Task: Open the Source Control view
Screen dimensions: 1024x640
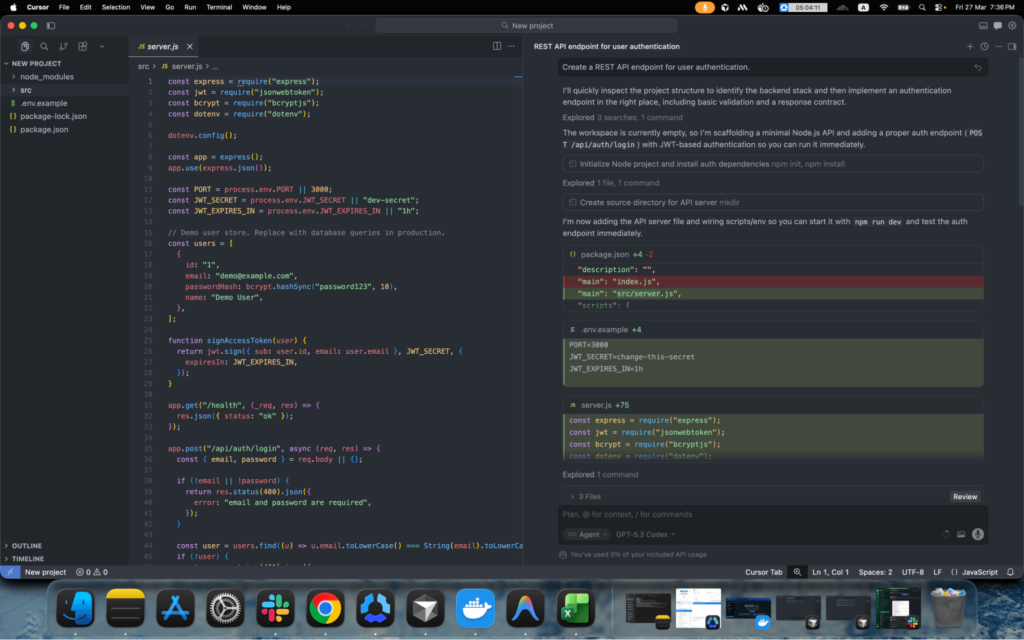Action: click(63, 46)
